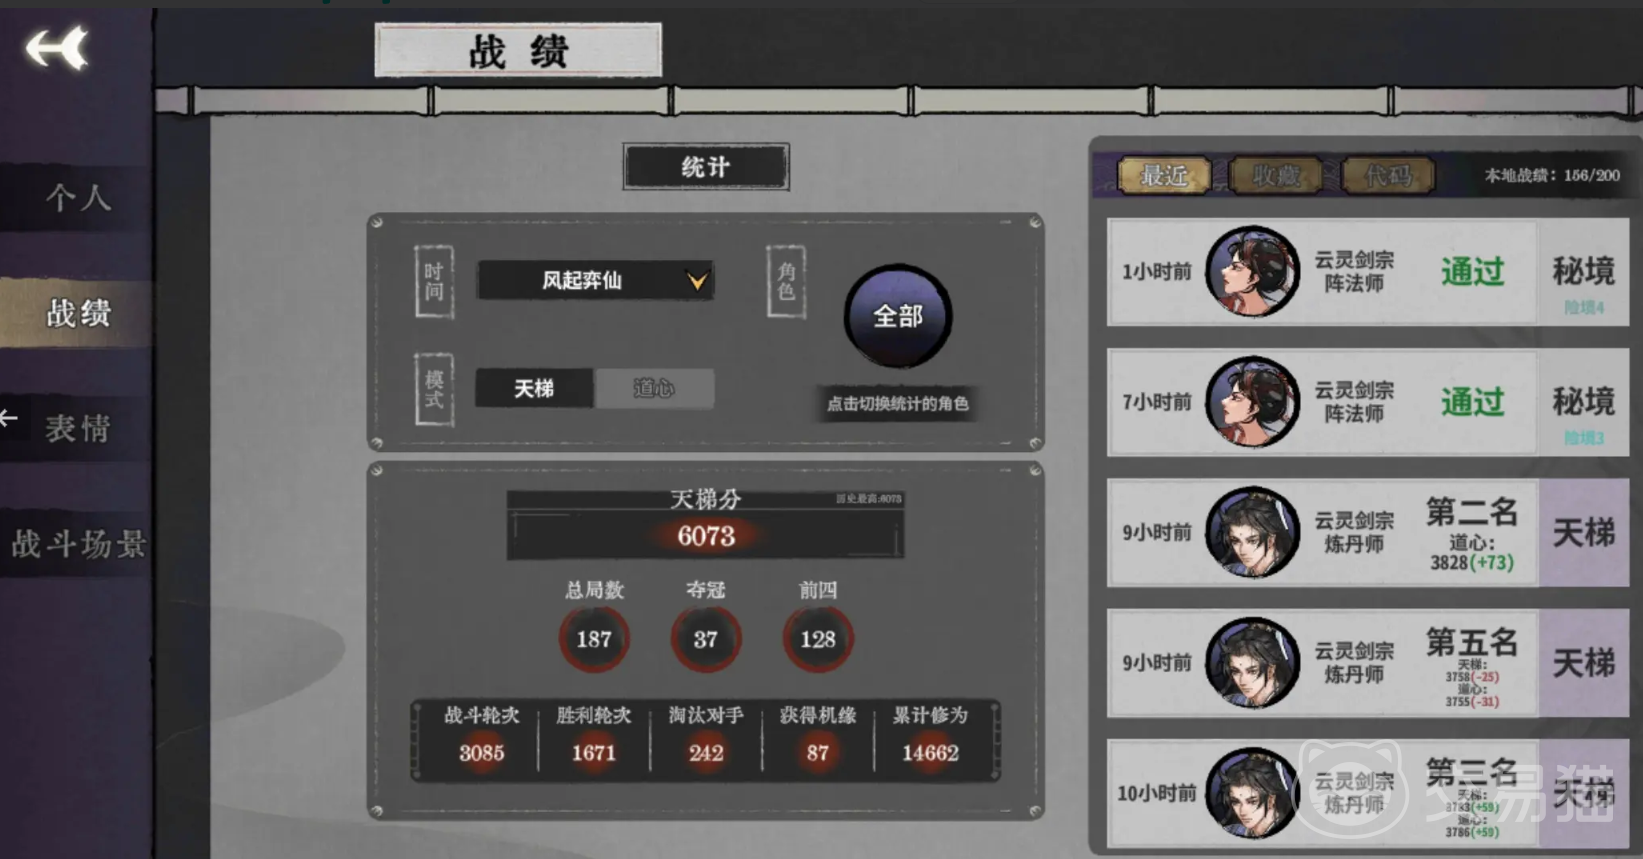Screen dimensions: 1643x859
Task: Click the small left arrow beside 表情
Action: tap(9, 418)
